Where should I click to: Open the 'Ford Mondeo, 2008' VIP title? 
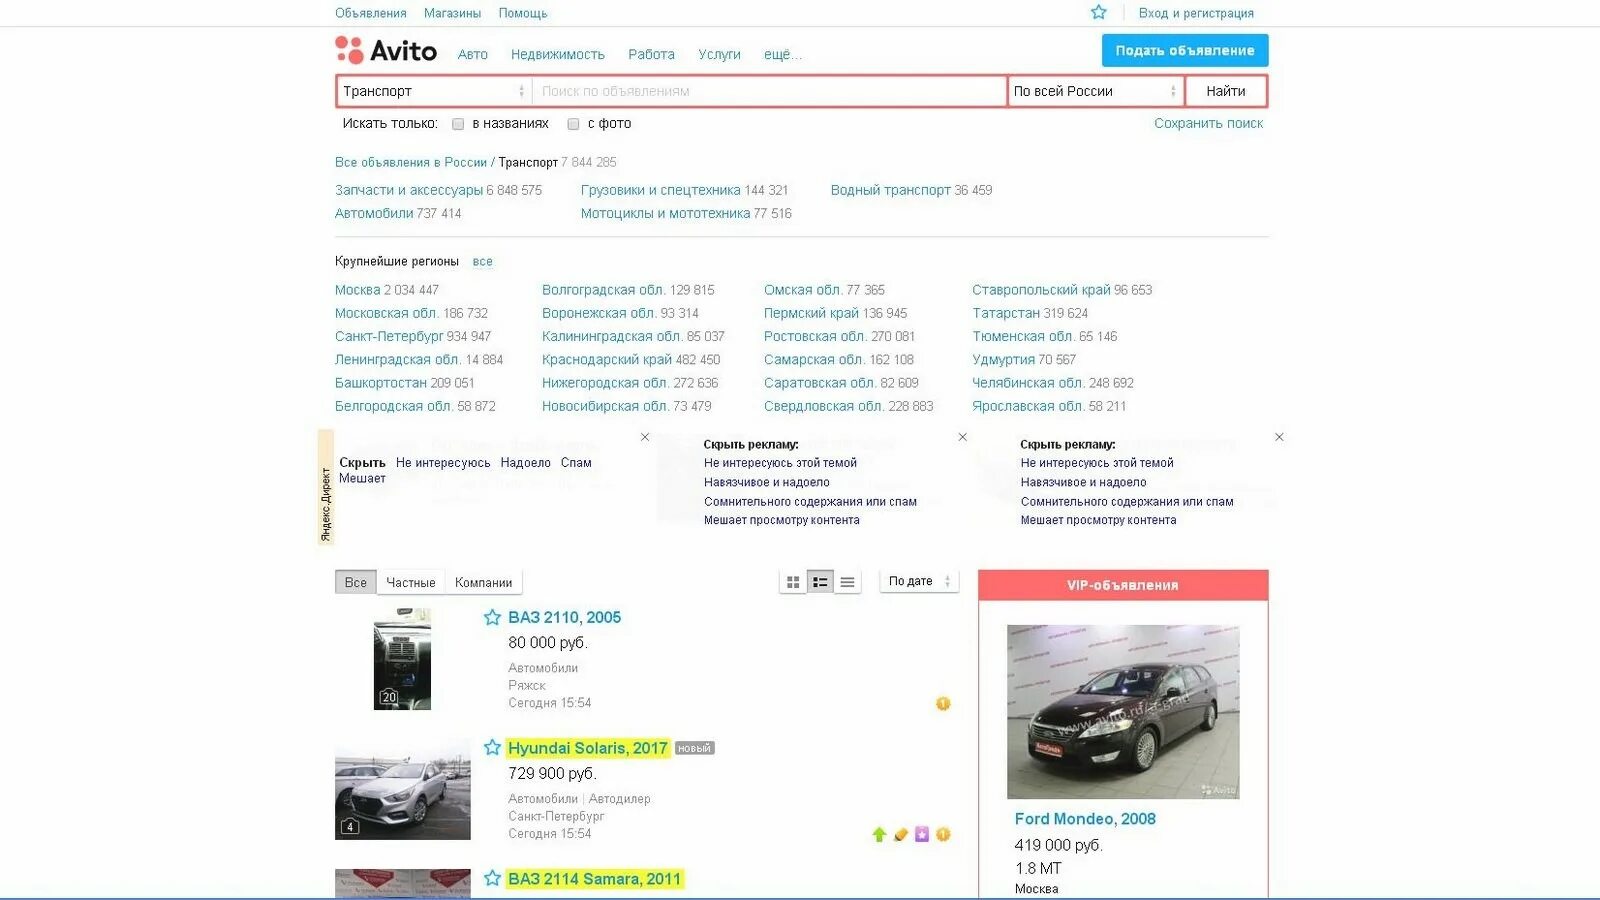click(x=1085, y=818)
